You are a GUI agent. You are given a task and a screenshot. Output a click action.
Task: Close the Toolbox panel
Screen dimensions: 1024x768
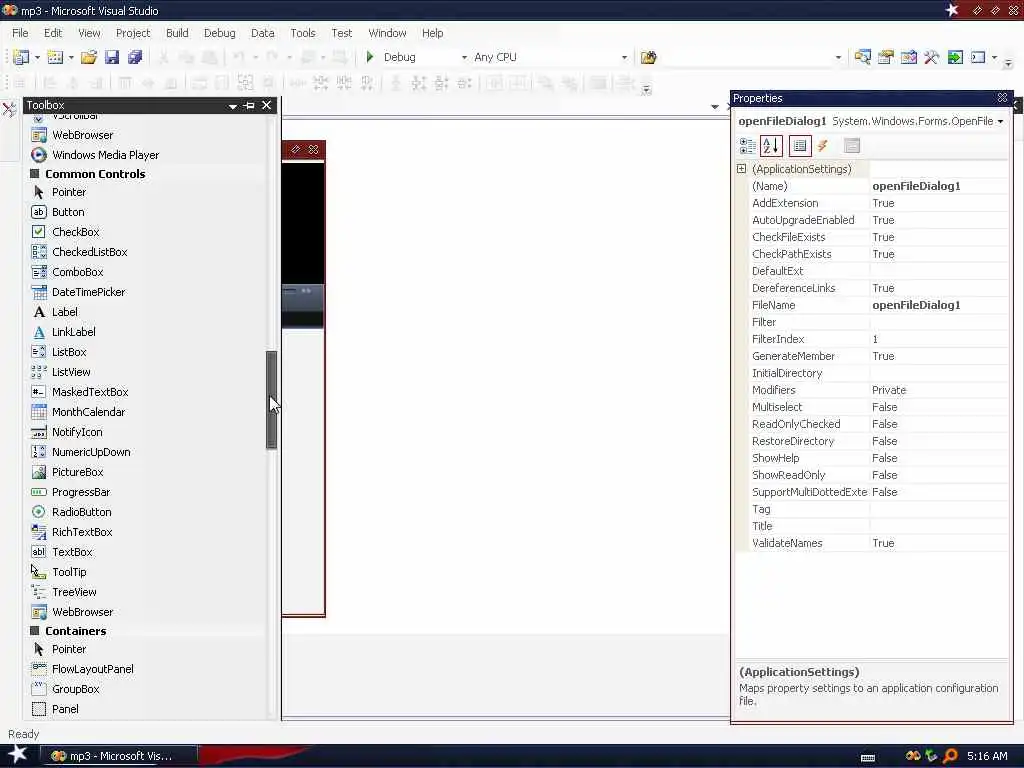tap(266, 105)
